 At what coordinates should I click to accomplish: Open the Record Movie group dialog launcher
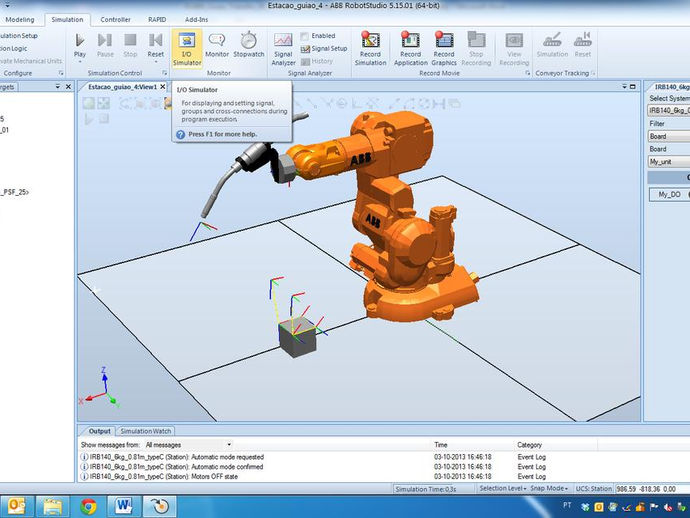pos(527,73)
